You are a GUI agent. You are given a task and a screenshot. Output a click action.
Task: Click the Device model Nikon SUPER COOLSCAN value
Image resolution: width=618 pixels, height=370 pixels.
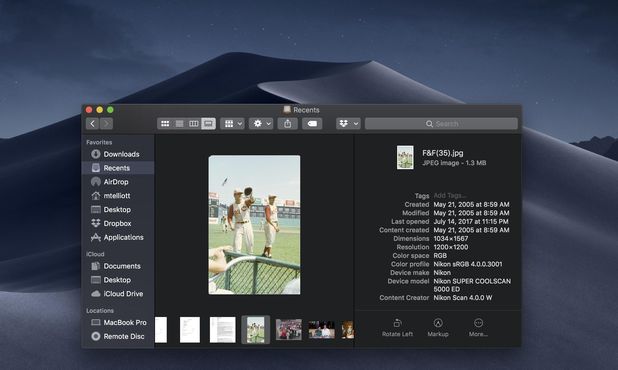point(472,285)
